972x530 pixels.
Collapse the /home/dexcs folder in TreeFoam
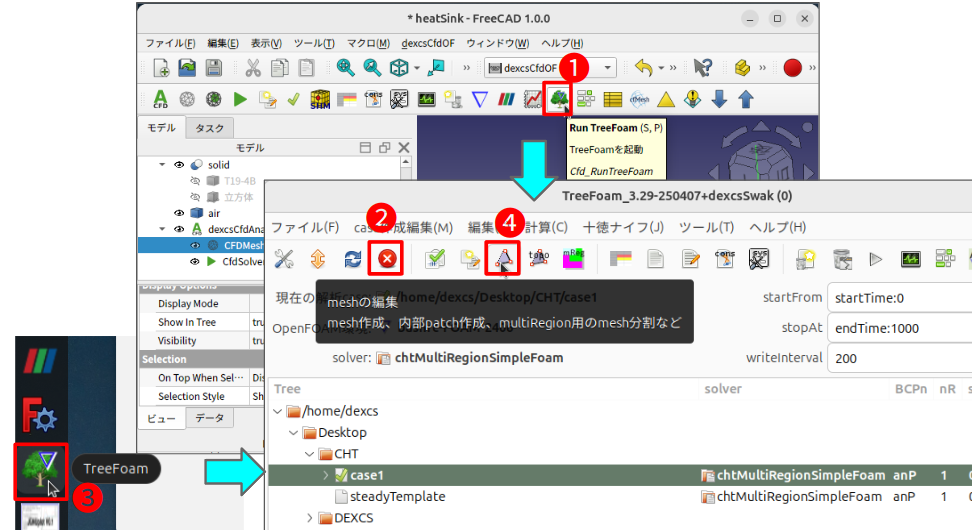tap(278, 411)
